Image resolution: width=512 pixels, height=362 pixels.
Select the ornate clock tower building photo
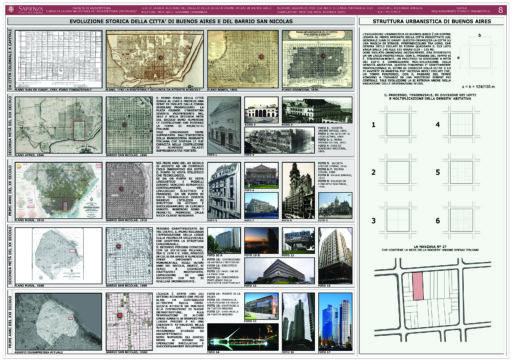[x=298, y=191]
